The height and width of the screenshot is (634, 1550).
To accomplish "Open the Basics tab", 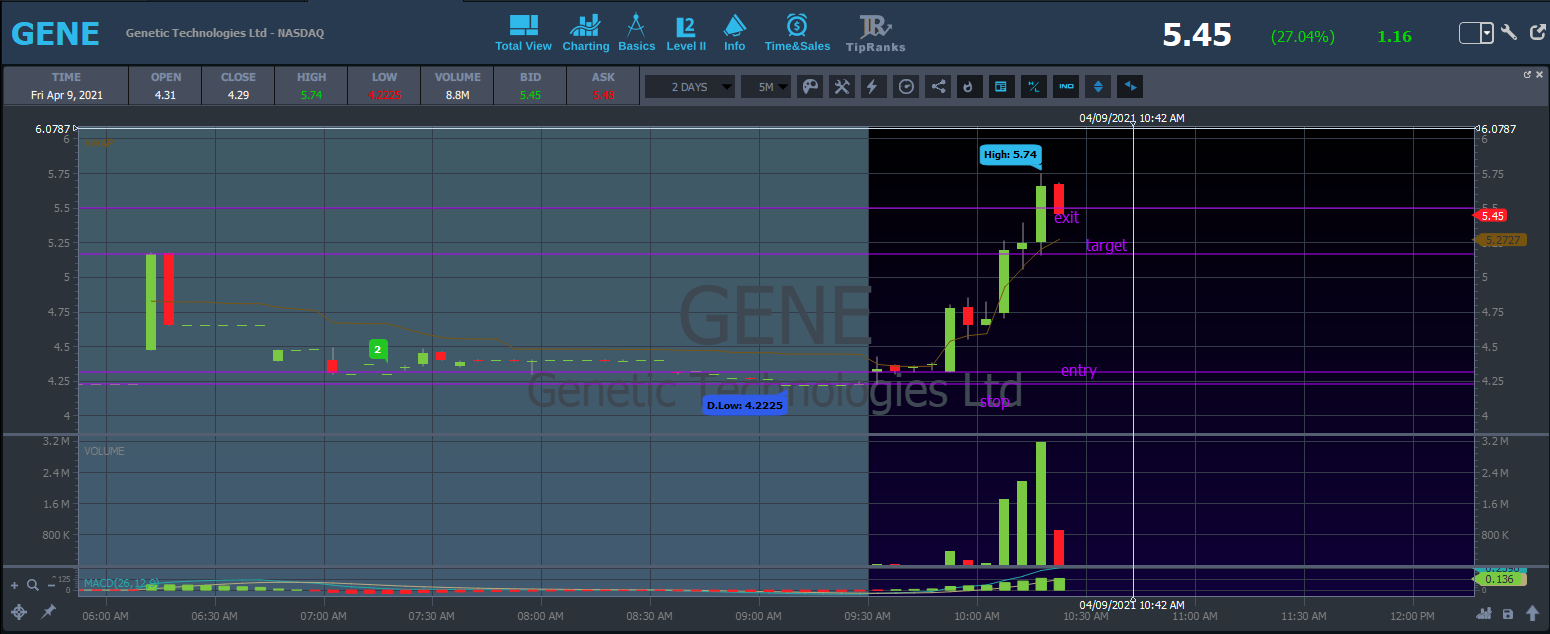I will click(636, 33).
